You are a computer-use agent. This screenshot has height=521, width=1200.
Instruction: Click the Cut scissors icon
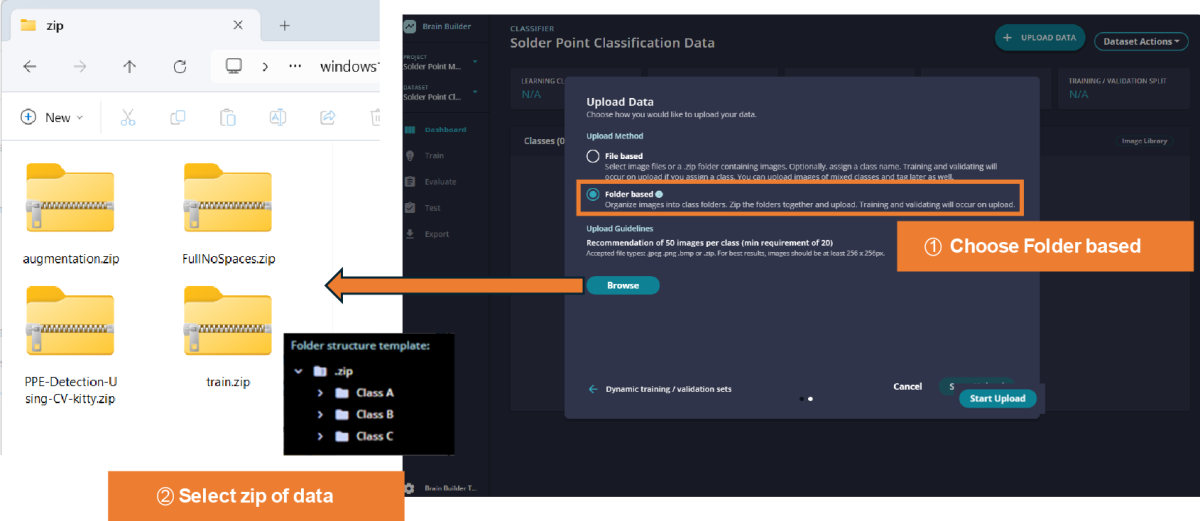click(x=128, y=117)
